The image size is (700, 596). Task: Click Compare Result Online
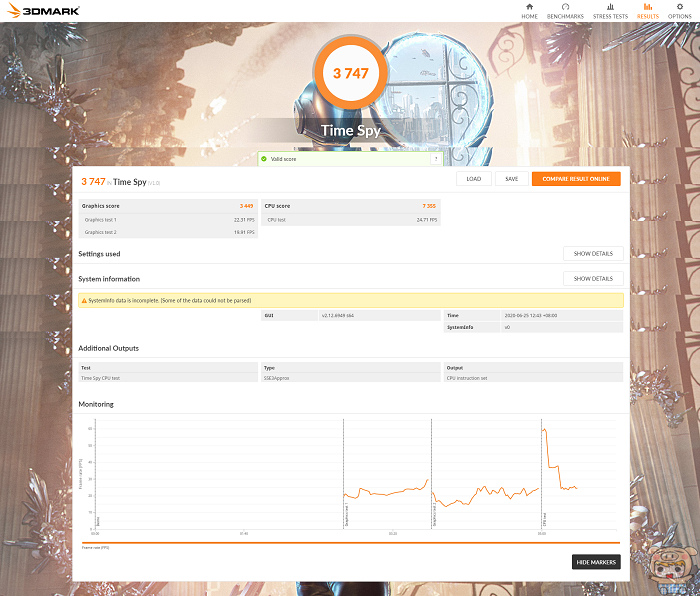pos(576,179)
